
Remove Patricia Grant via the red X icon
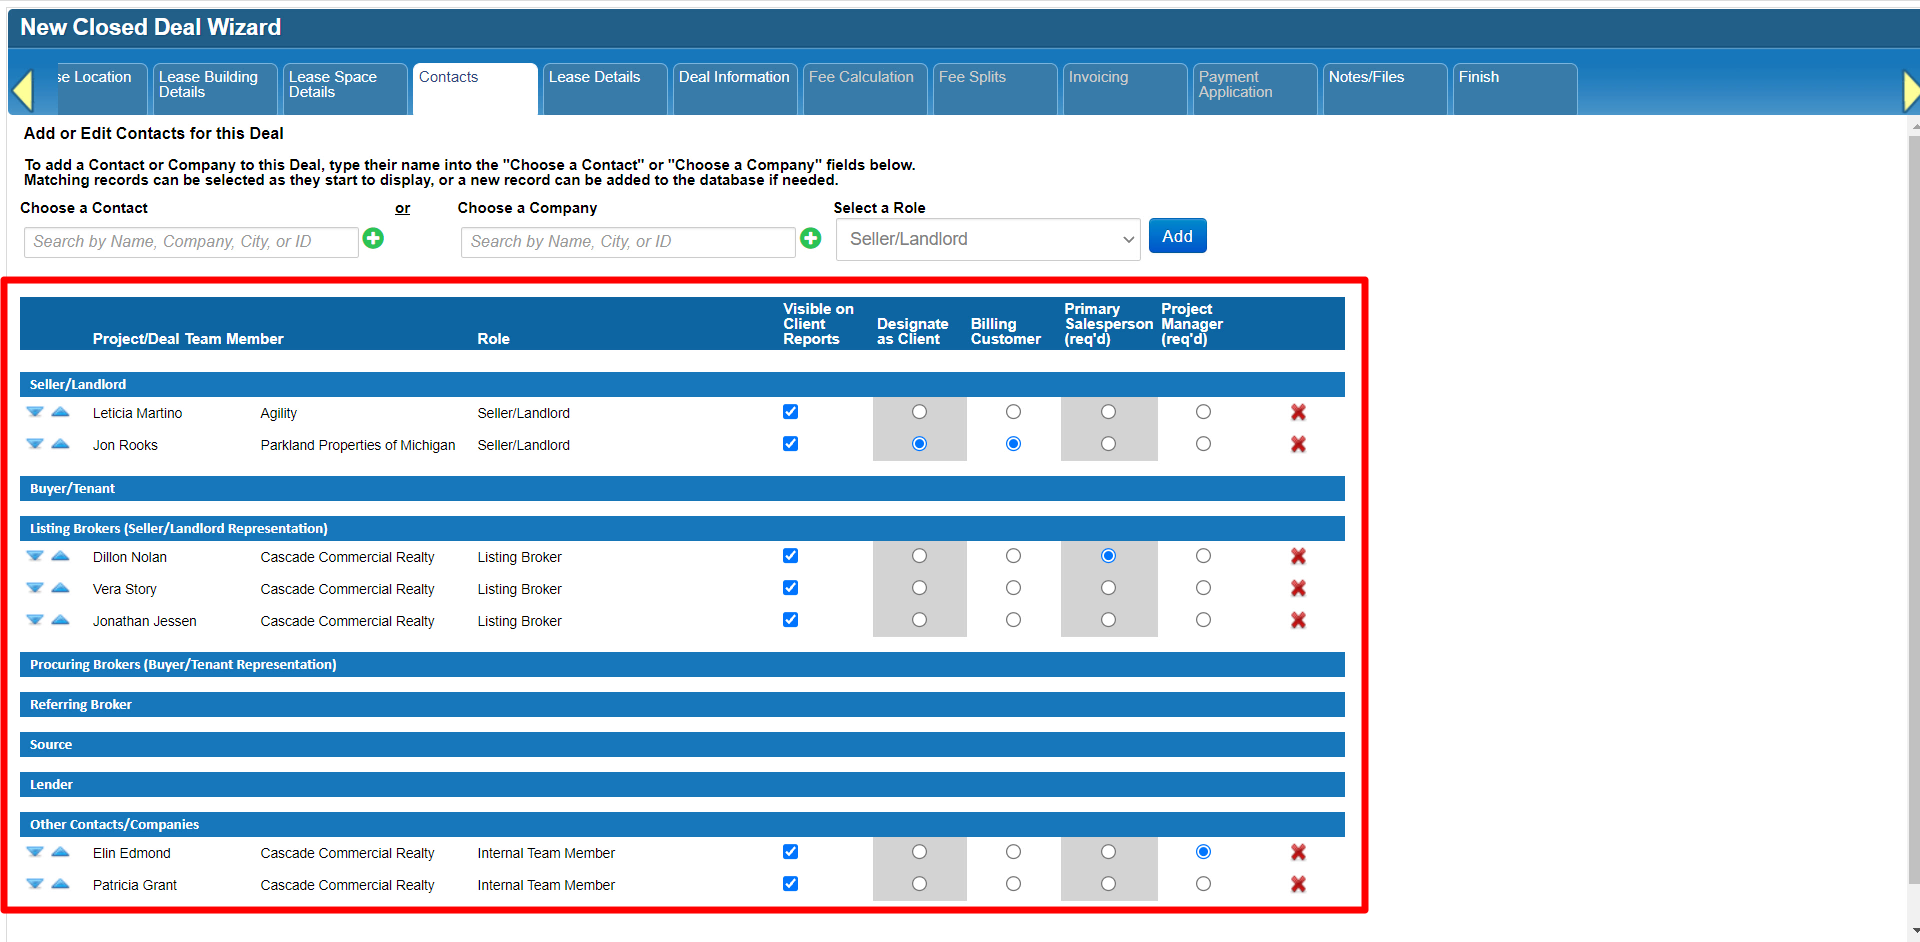click(1298, 884)
